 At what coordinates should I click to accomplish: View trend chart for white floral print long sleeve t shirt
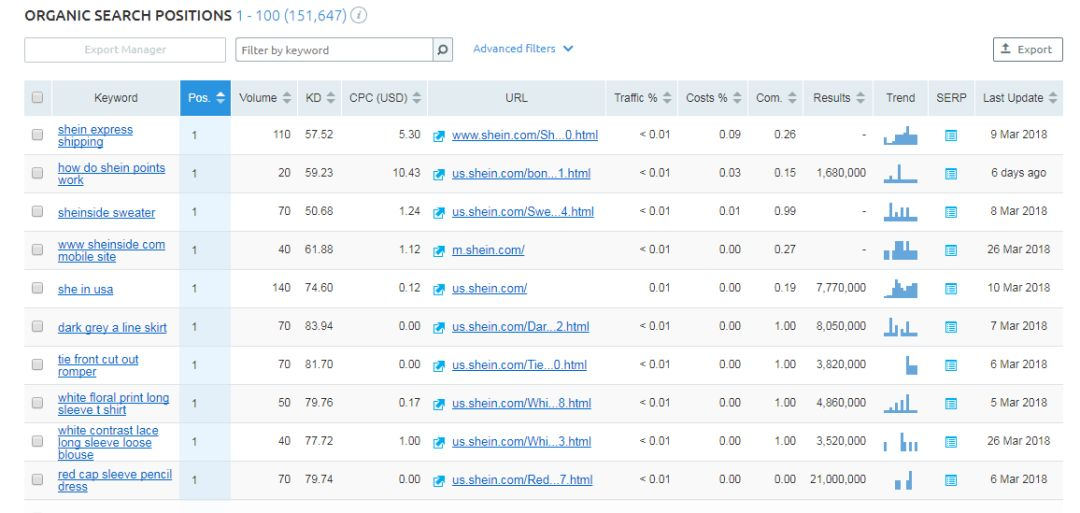900,403
